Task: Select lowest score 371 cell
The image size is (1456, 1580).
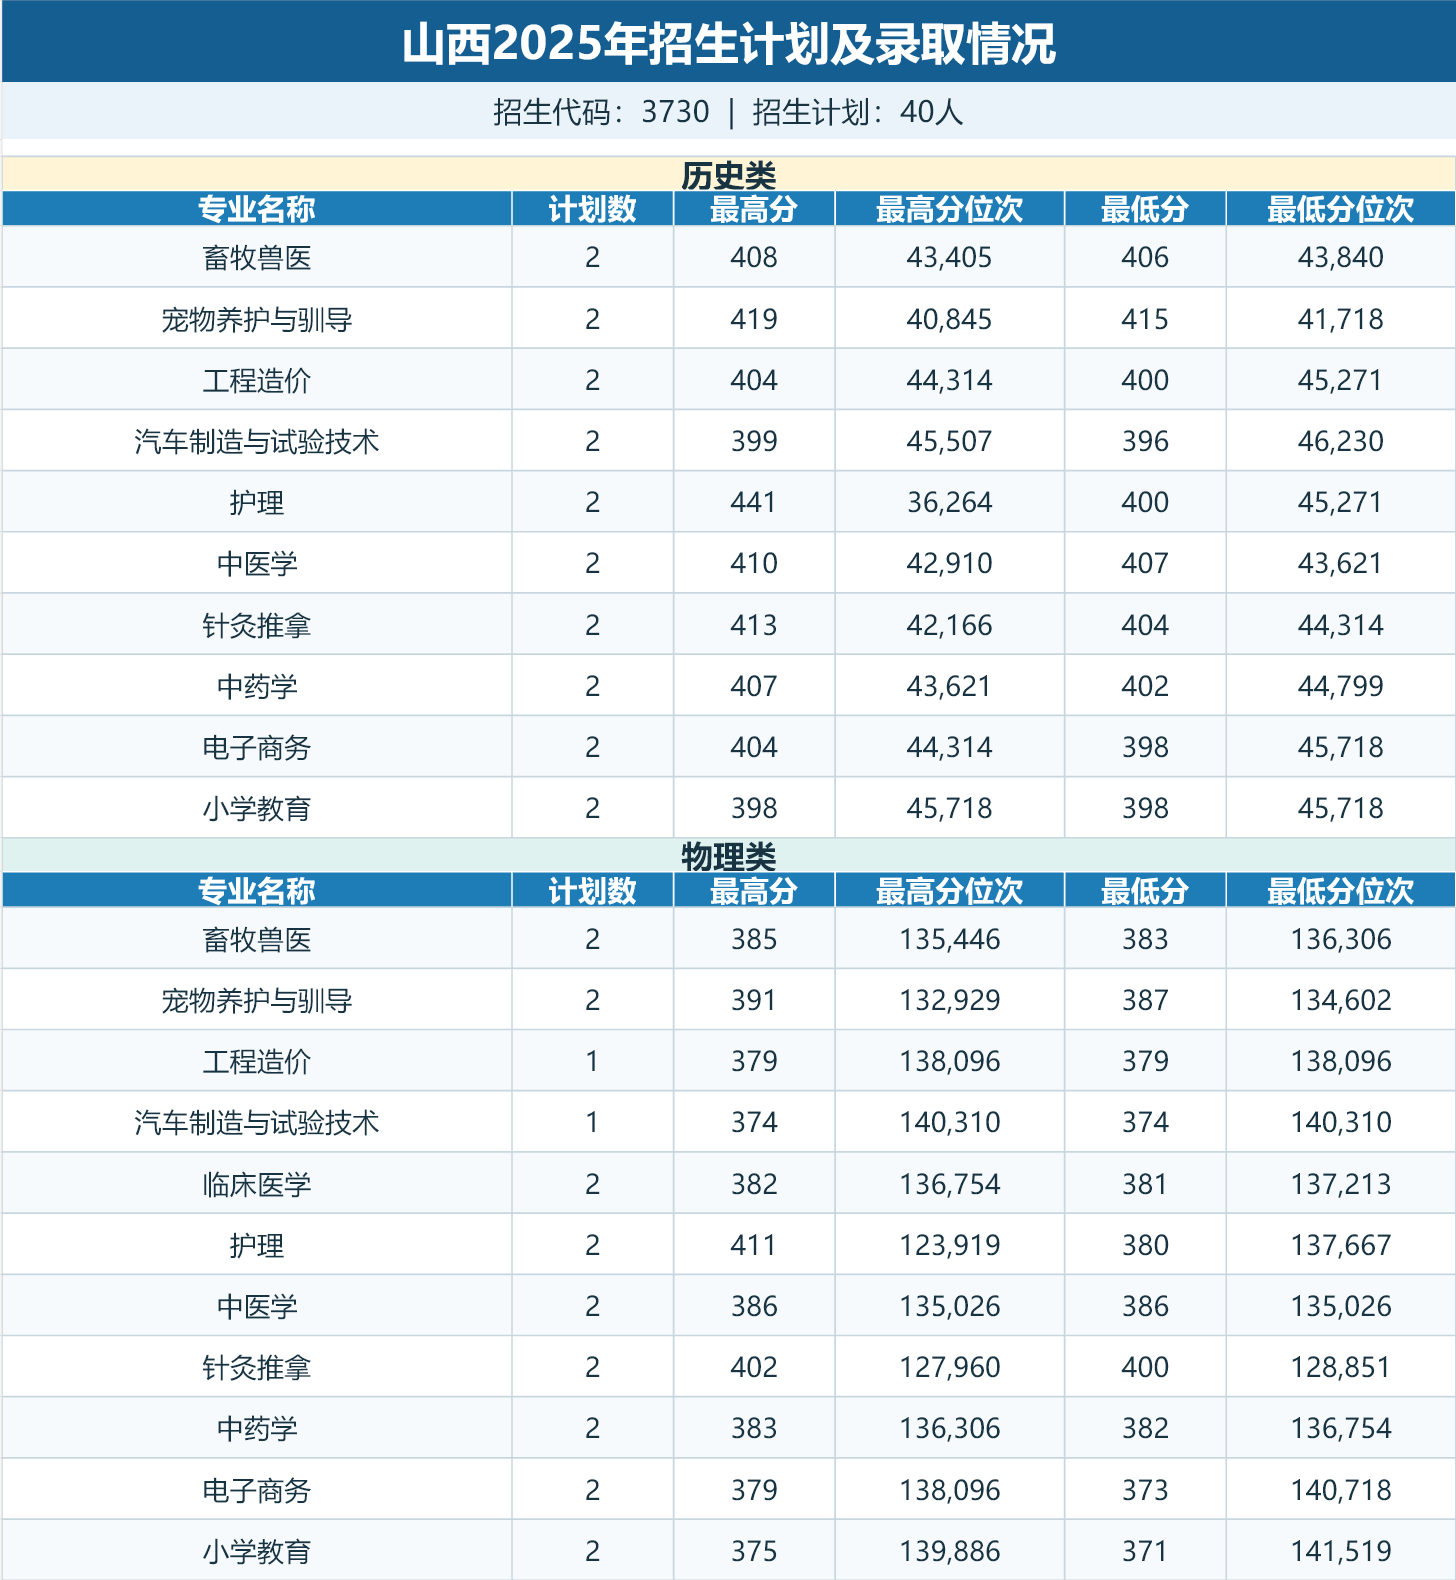Action: click(x=1145, y=1551)
